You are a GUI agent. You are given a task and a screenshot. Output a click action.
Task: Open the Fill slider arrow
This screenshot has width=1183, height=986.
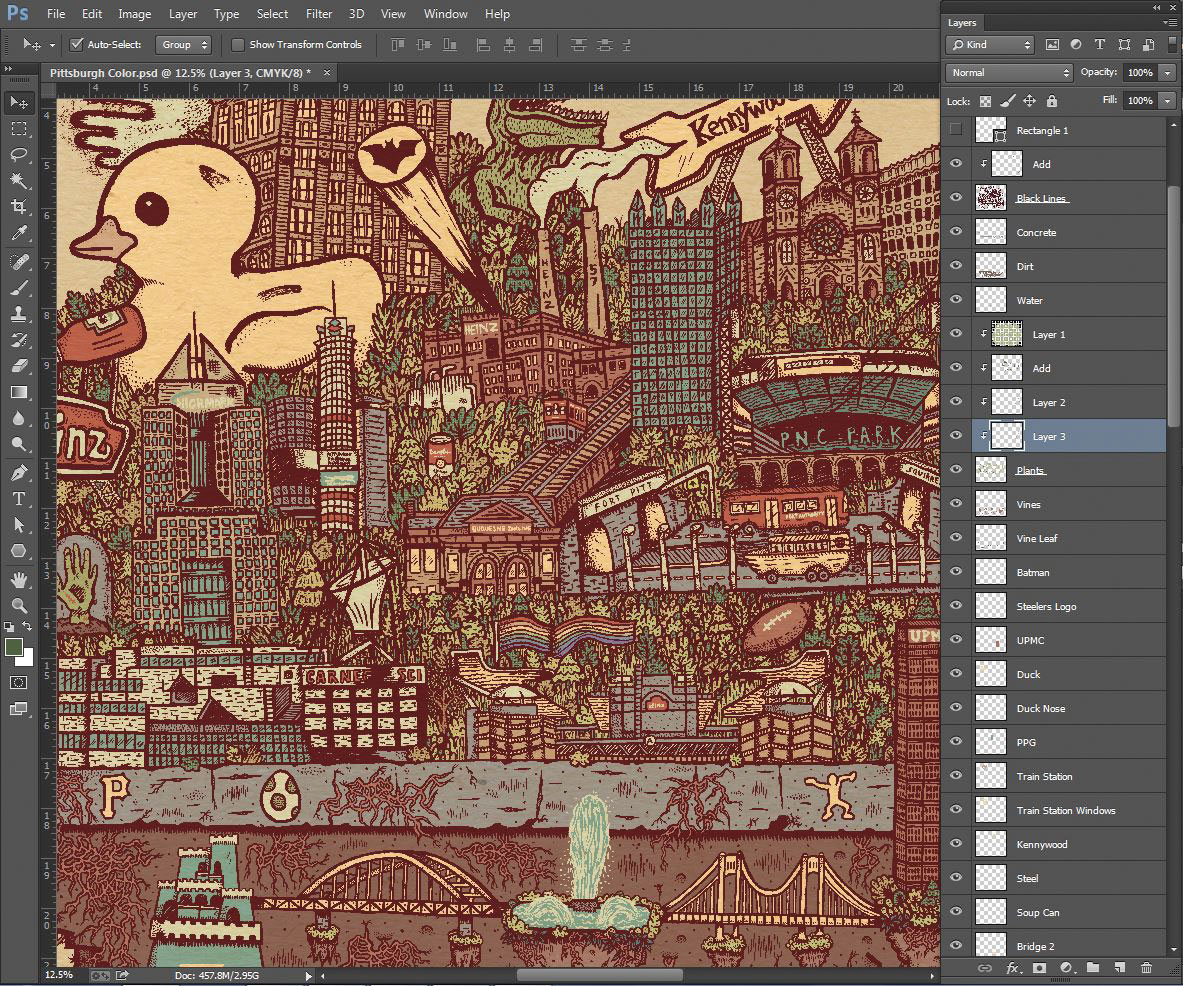click(1168, 100)
